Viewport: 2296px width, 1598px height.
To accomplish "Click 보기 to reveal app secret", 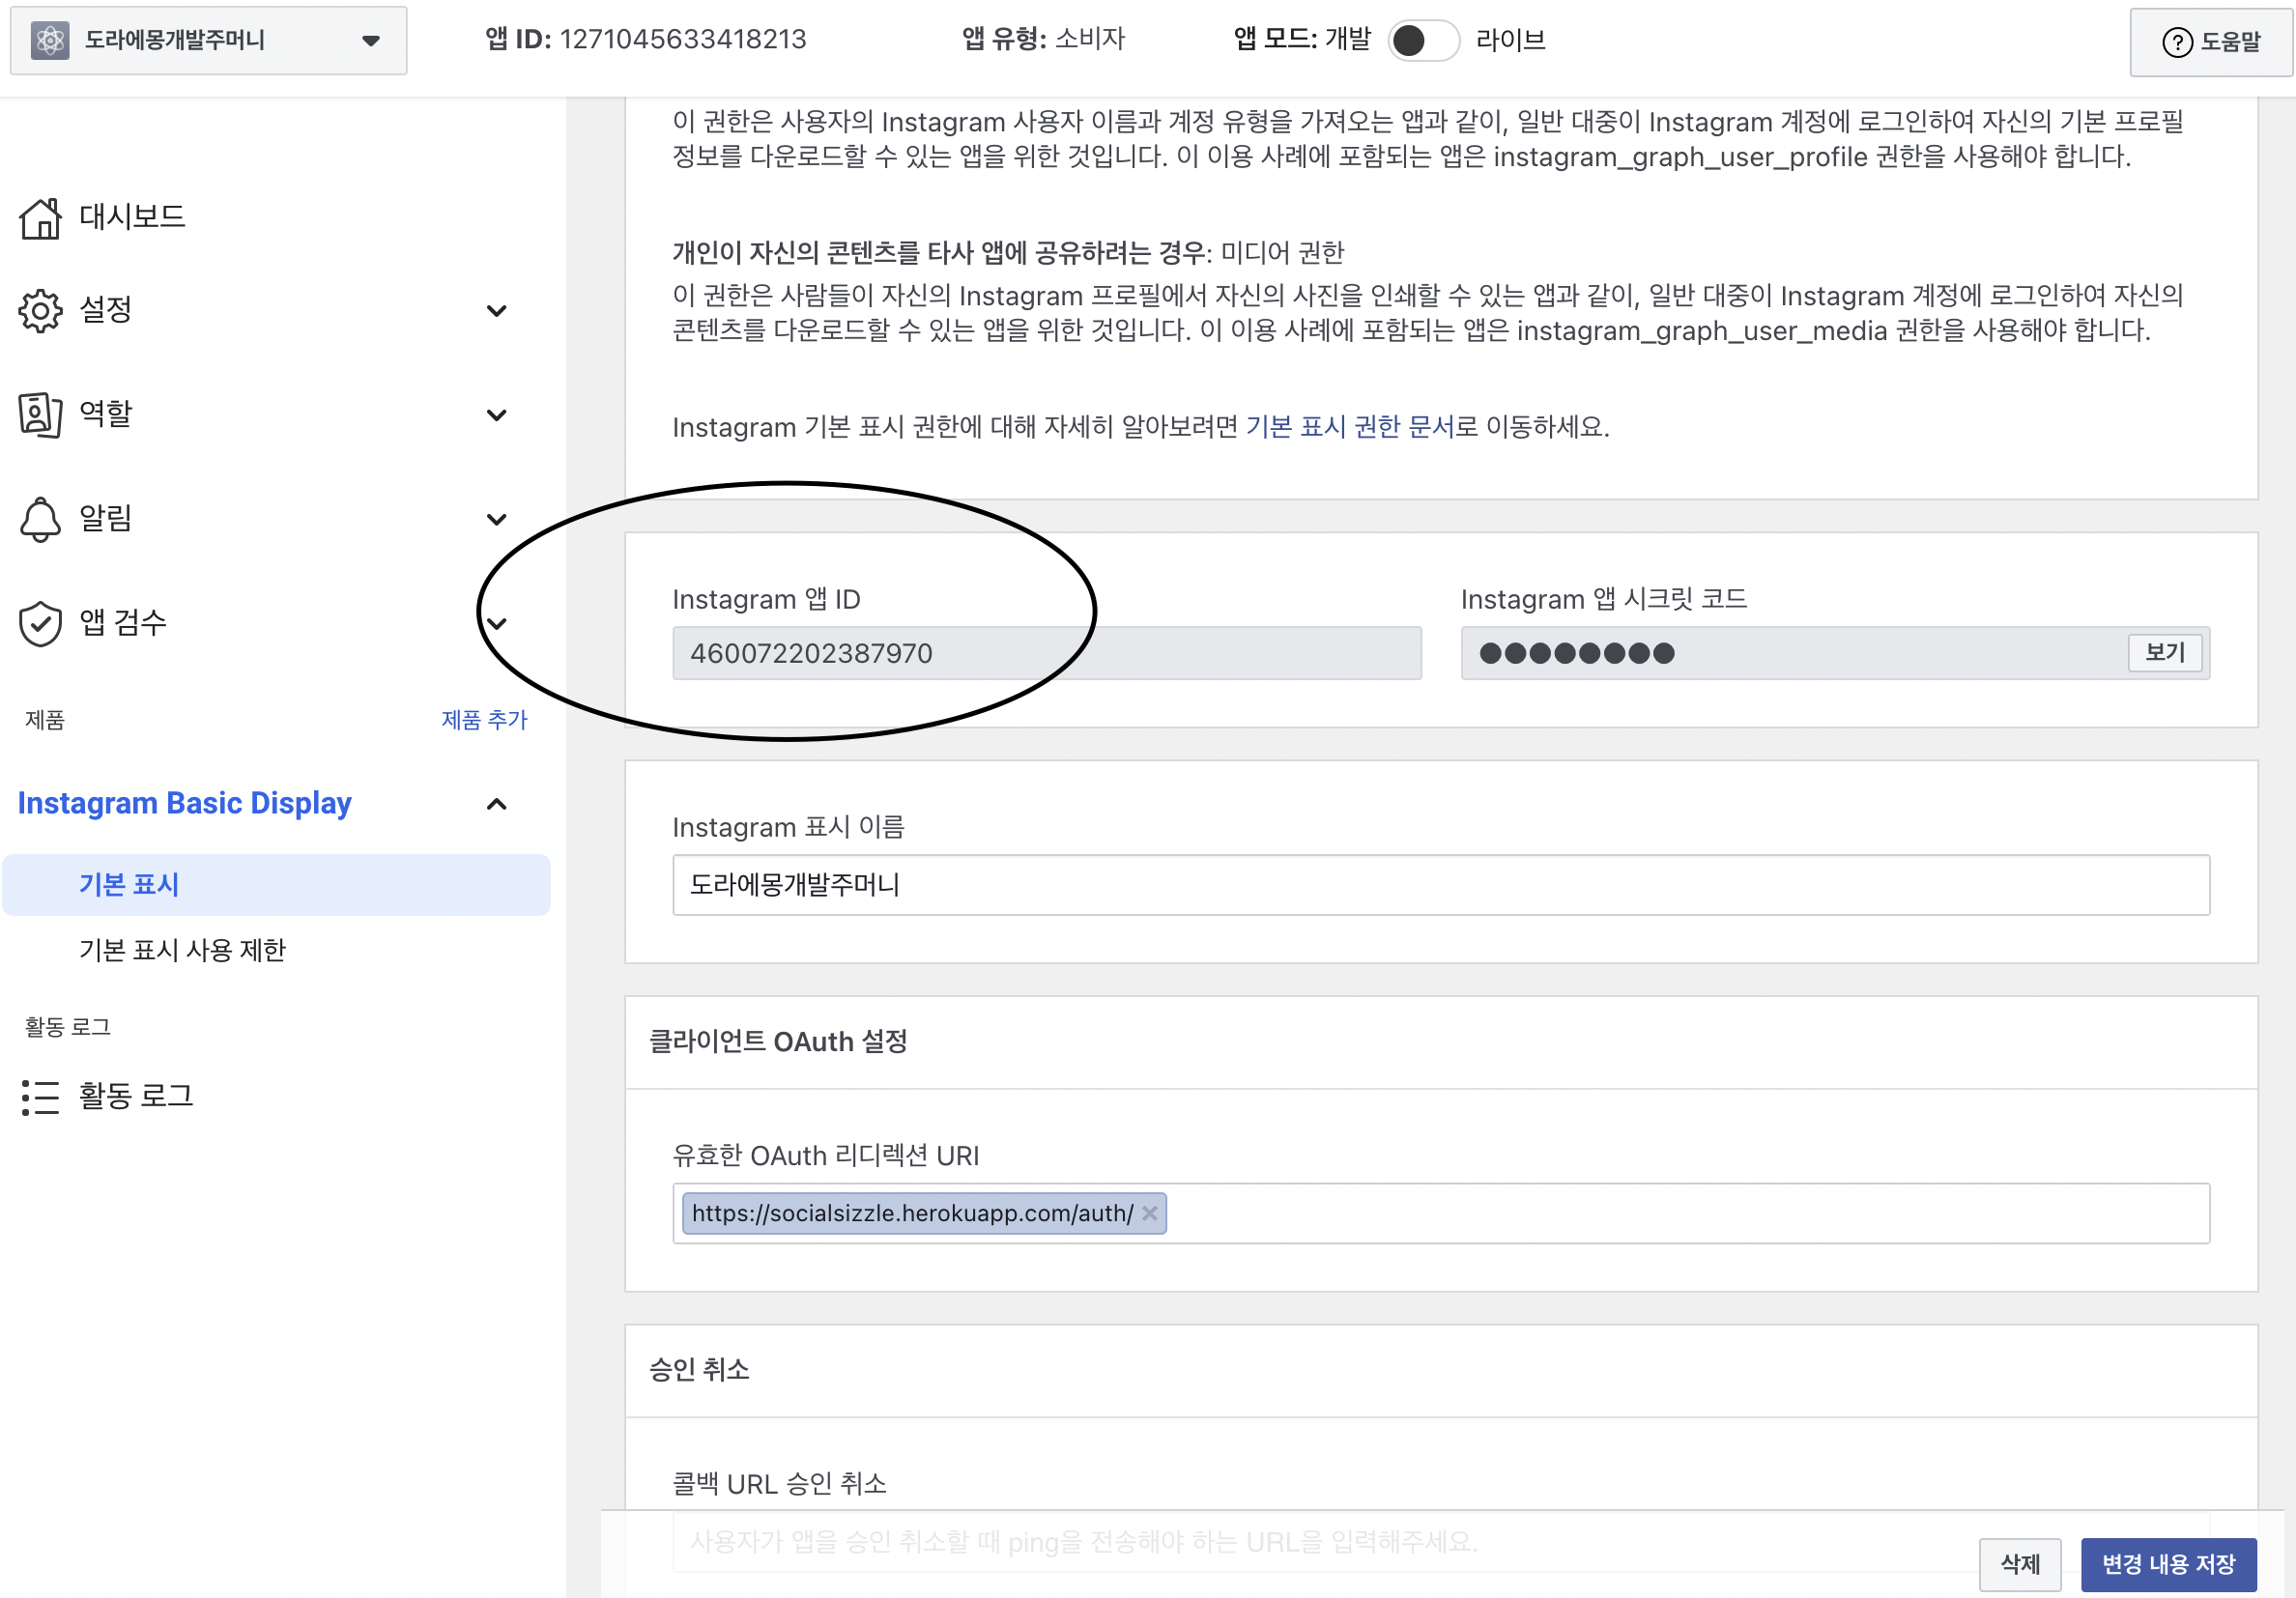I will (x=2164, y=653).
